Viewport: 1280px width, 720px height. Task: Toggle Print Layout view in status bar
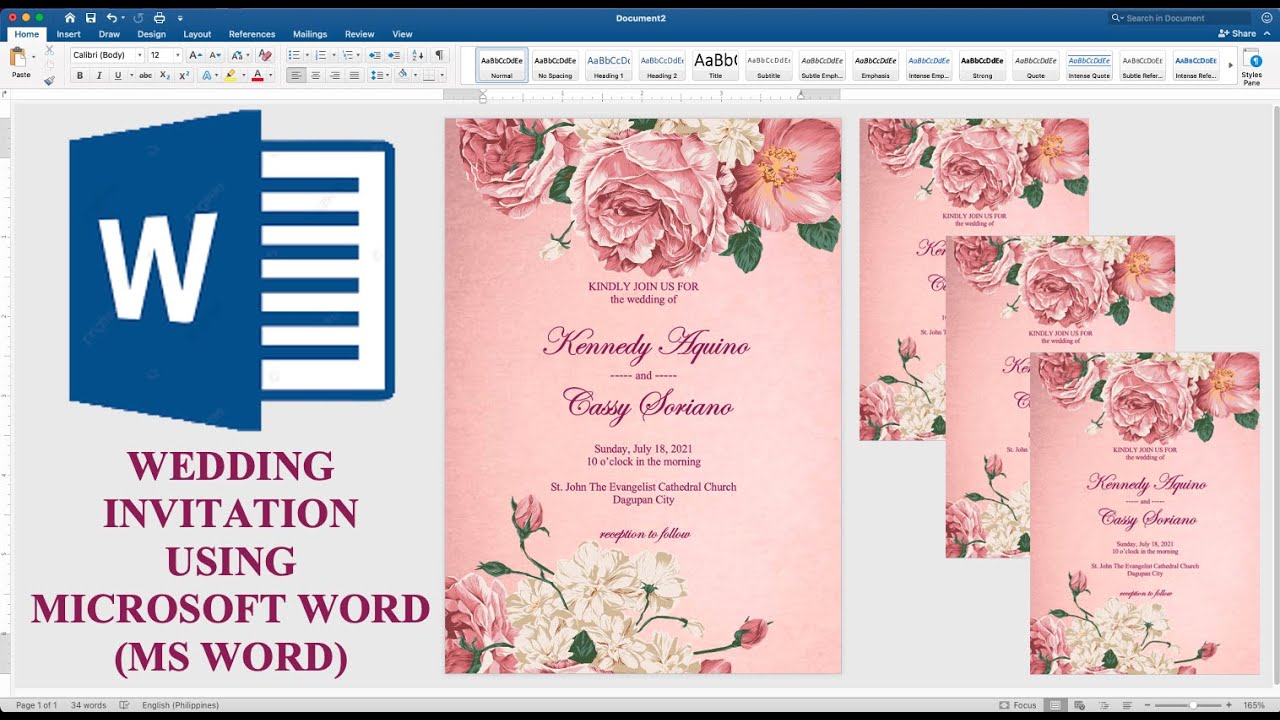pyautogui.click(x=1055, y=705)
